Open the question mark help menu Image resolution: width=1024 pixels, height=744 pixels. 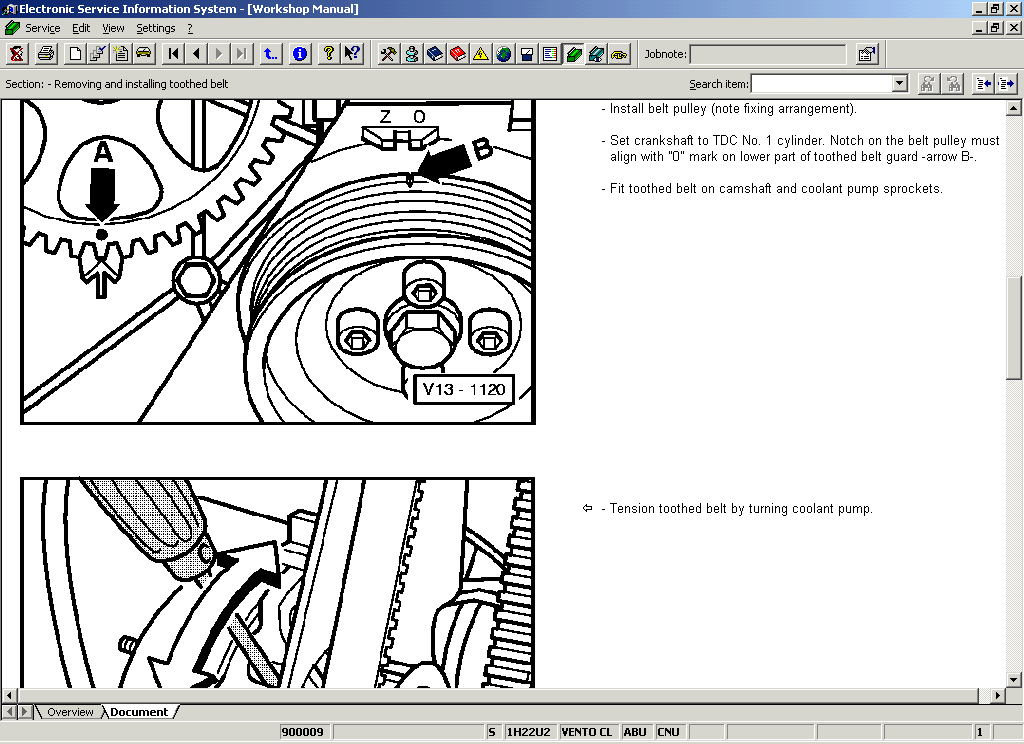pyautogui.click(x=190, y=28)
